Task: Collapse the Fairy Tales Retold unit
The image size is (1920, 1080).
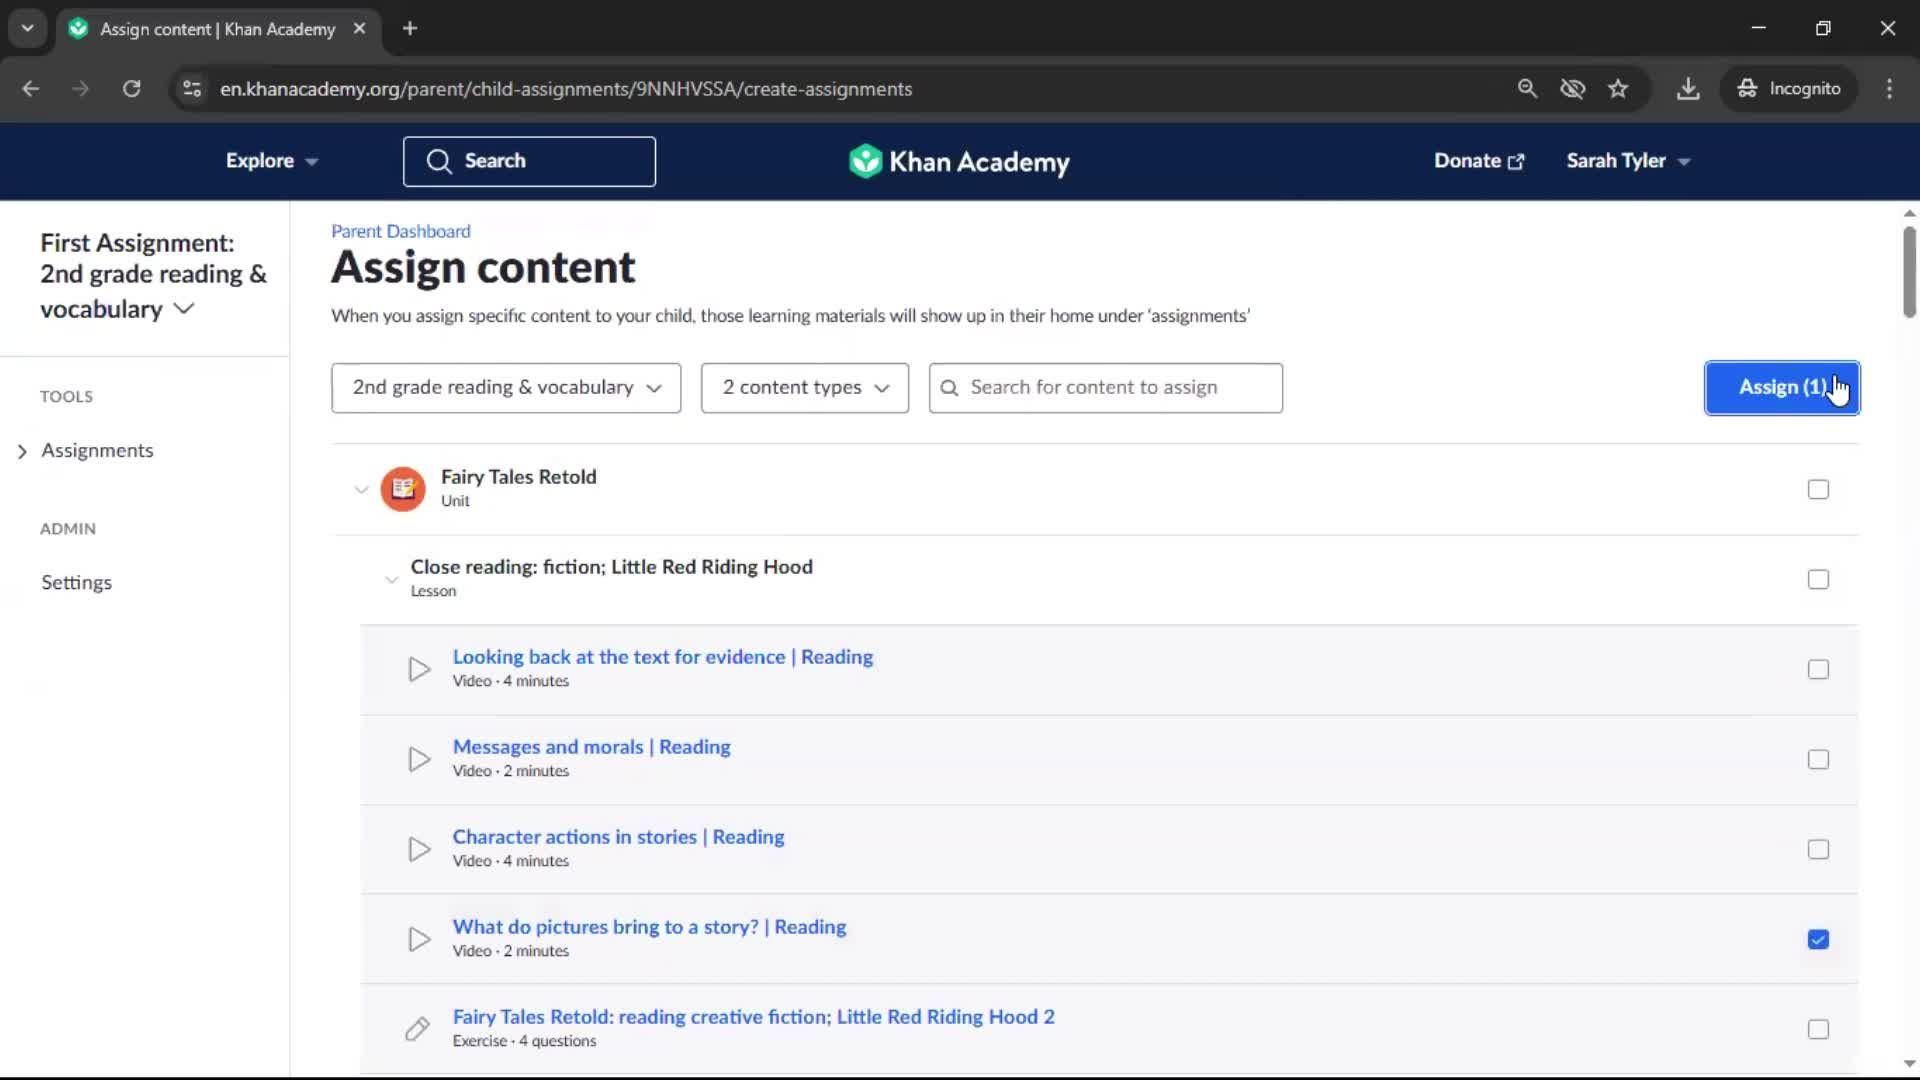Action: pyautogui.click(x=361, y=489)
